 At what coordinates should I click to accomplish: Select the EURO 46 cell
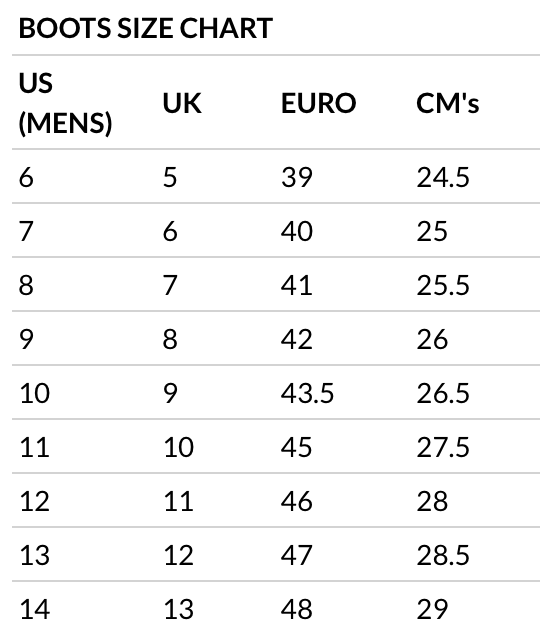tap(296, 501)
